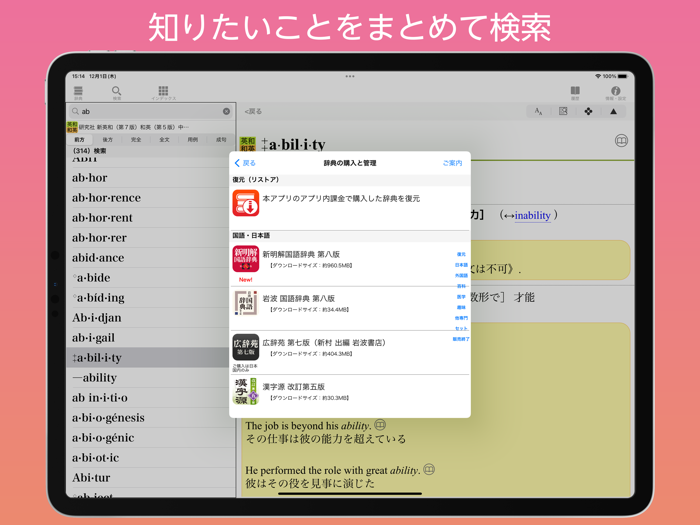The width and height of the screenshot is (700, 525).
Task: Change font size with the AA button
Action: coord(538,111)
